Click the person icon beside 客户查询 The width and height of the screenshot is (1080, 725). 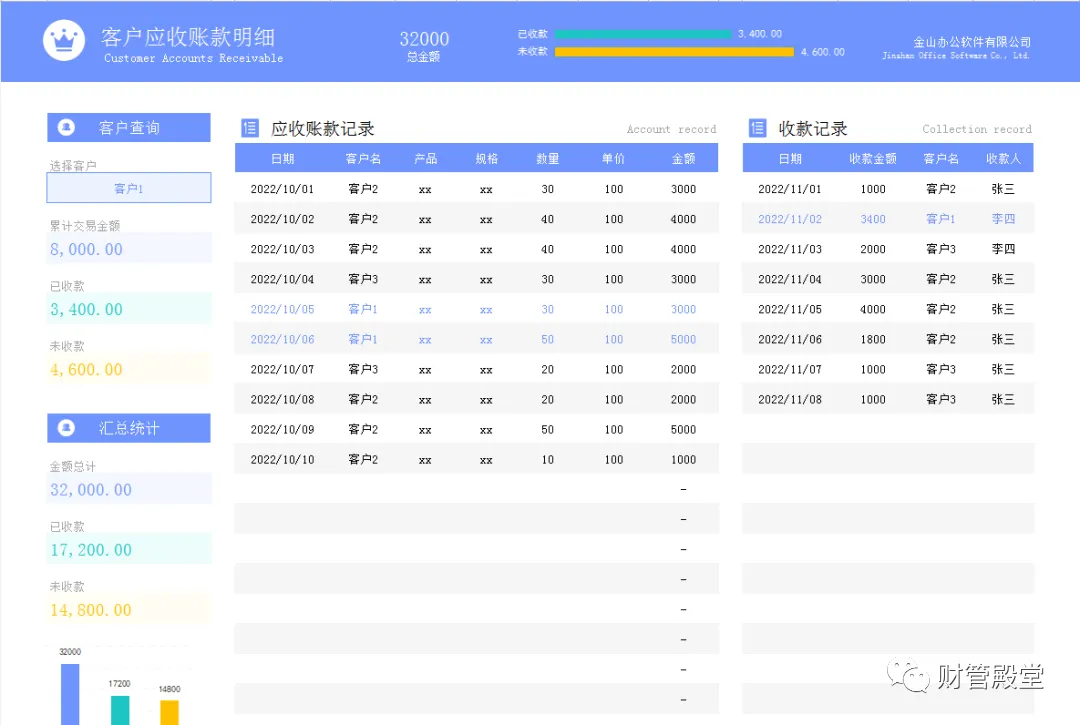click(66, 127)
